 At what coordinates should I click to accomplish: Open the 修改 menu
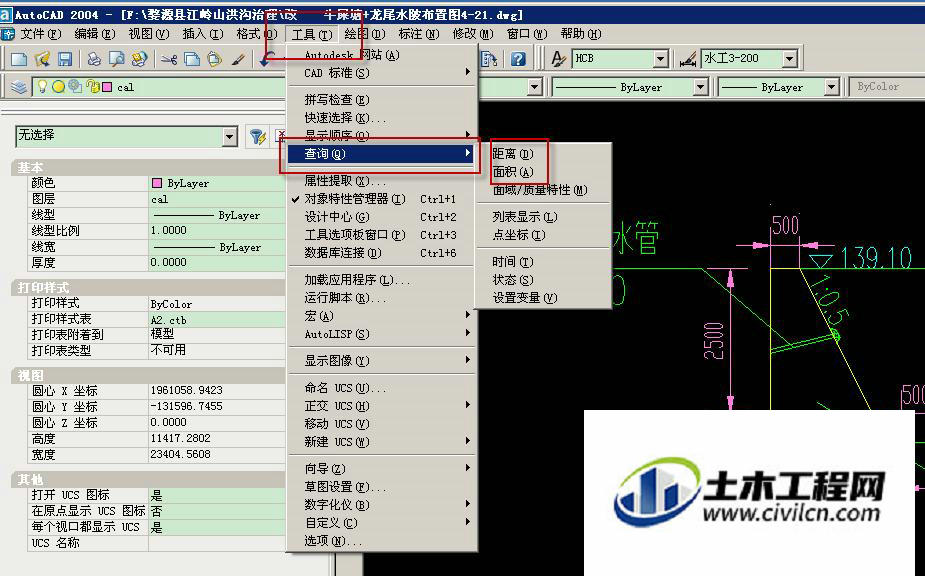pyautogui.click(x=472, y=34)
